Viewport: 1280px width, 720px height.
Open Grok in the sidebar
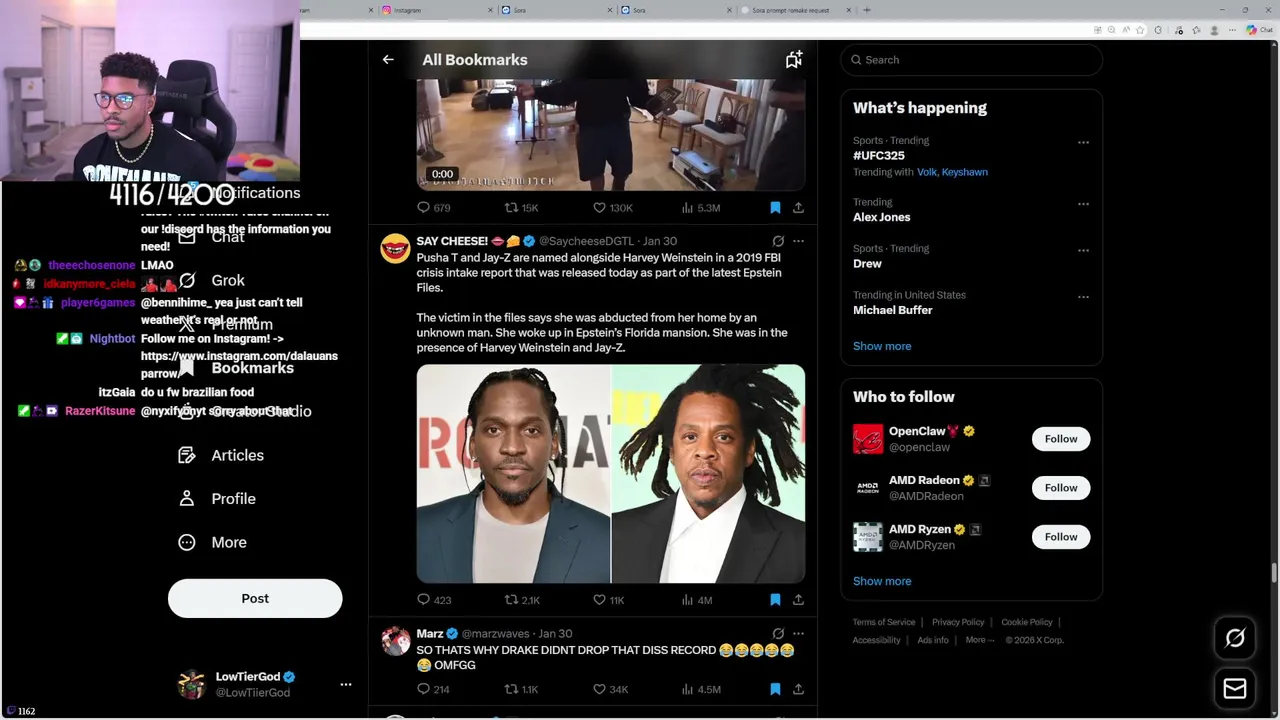click(x=212, y=280)
